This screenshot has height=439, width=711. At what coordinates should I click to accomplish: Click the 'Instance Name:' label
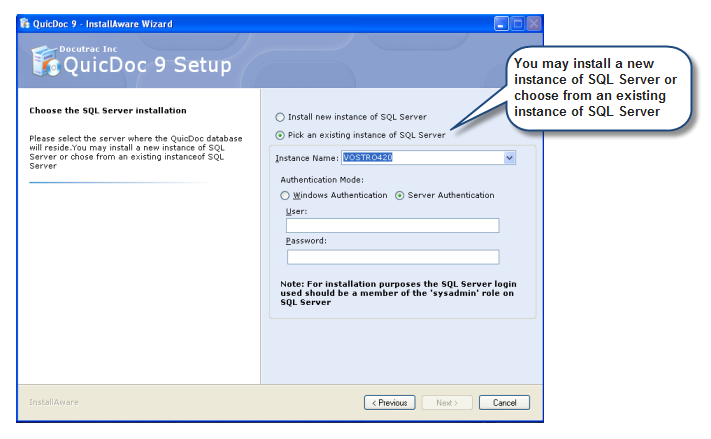click(307, 158)
